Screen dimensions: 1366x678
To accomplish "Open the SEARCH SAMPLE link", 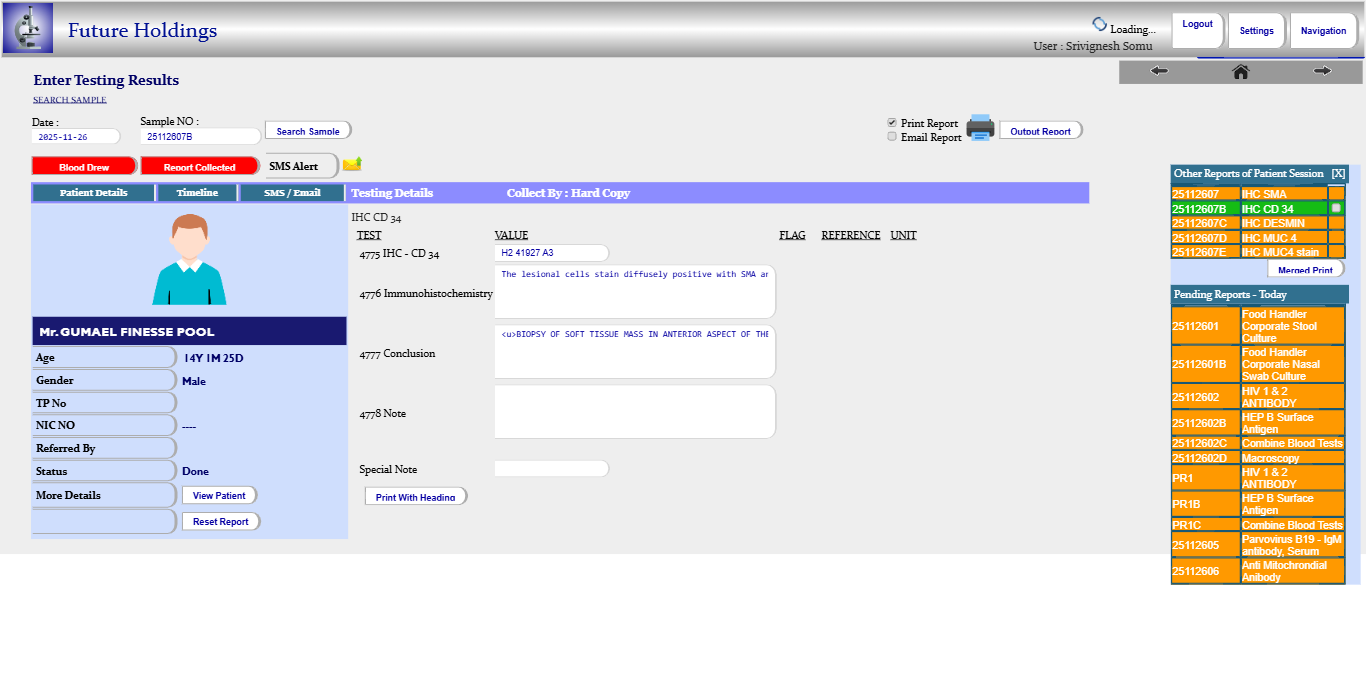I will pos(70,100).
